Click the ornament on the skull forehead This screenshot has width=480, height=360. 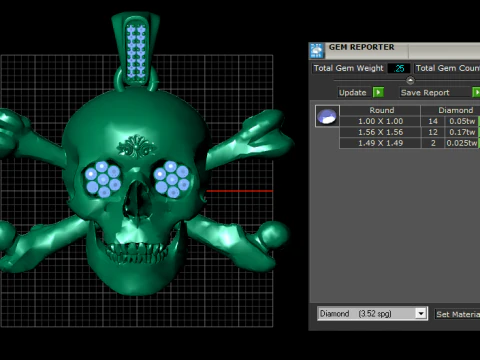click(136, 147)
